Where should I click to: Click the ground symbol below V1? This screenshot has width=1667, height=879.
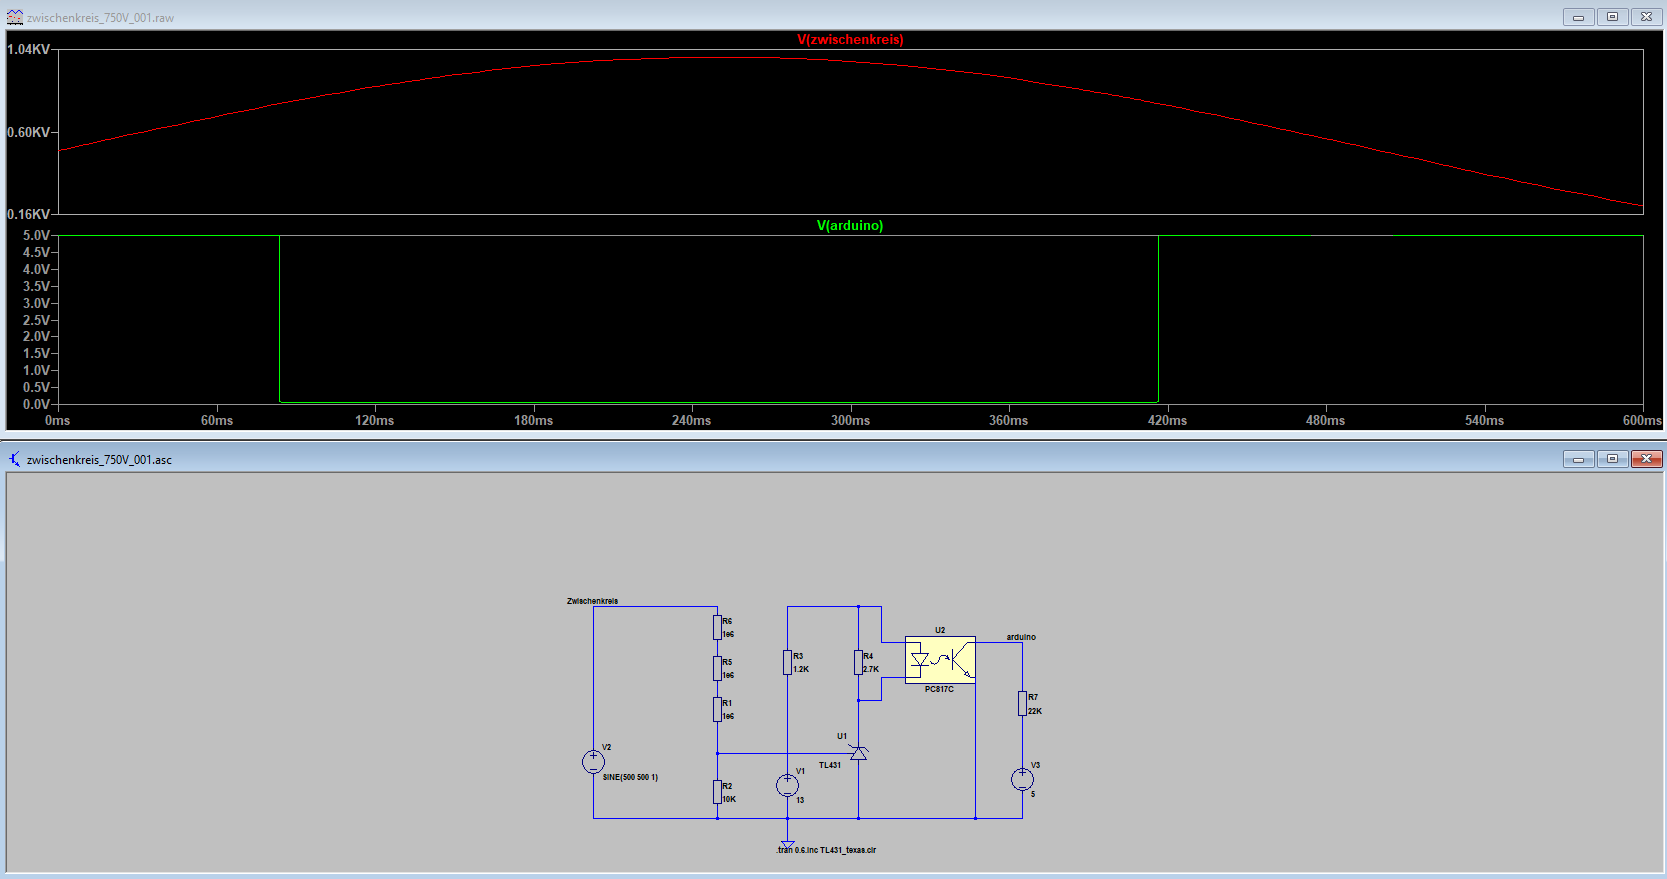click(787, 845)
